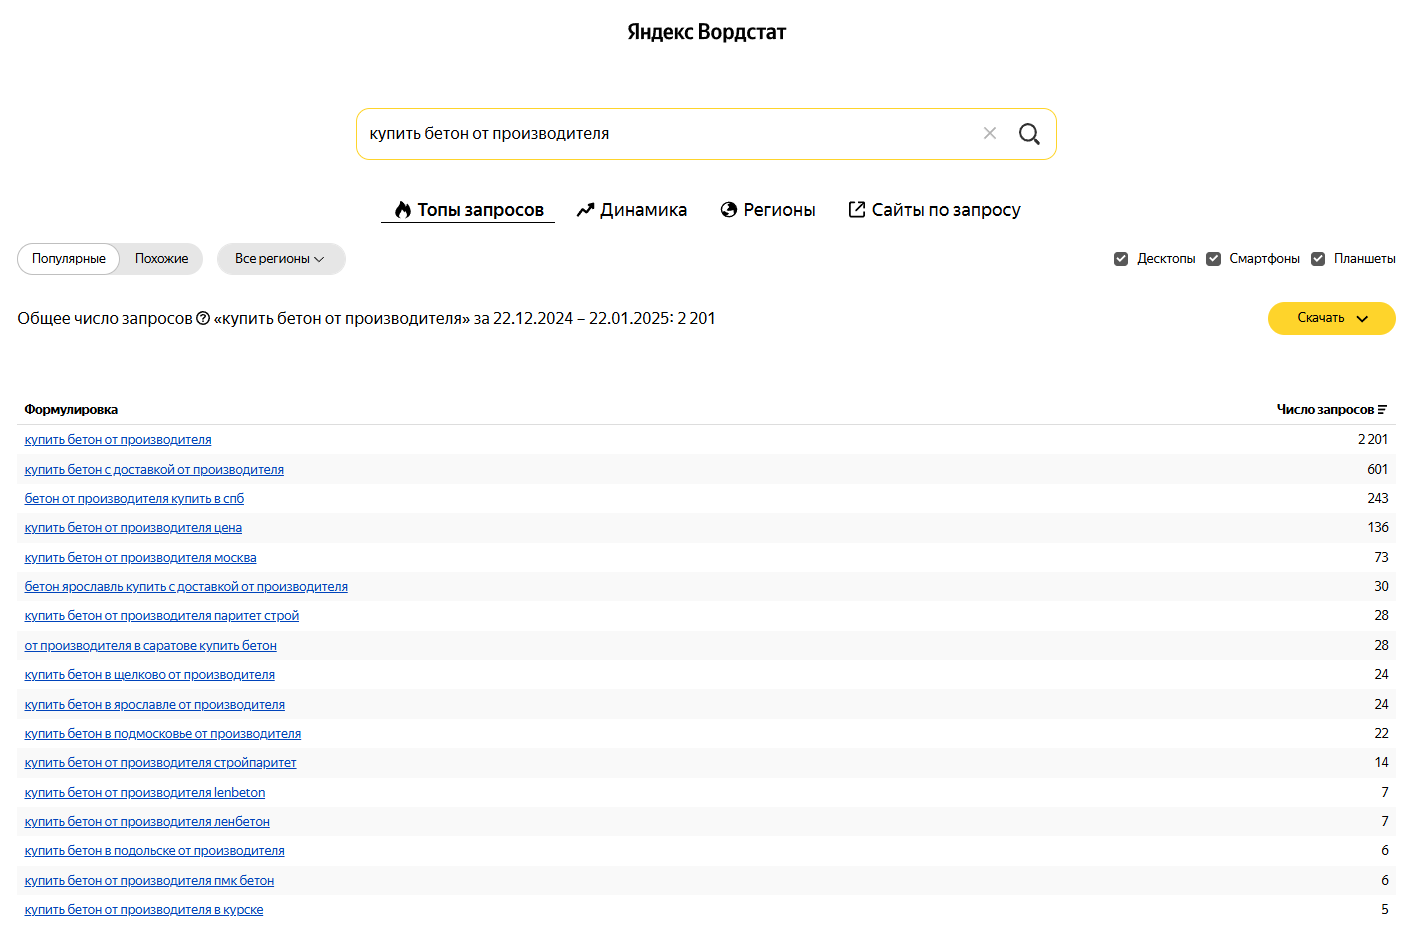This screenshot has height=937, width=1427.
Task: Open link купить бетон с доставкой от производителя
Action: [154, 470]
